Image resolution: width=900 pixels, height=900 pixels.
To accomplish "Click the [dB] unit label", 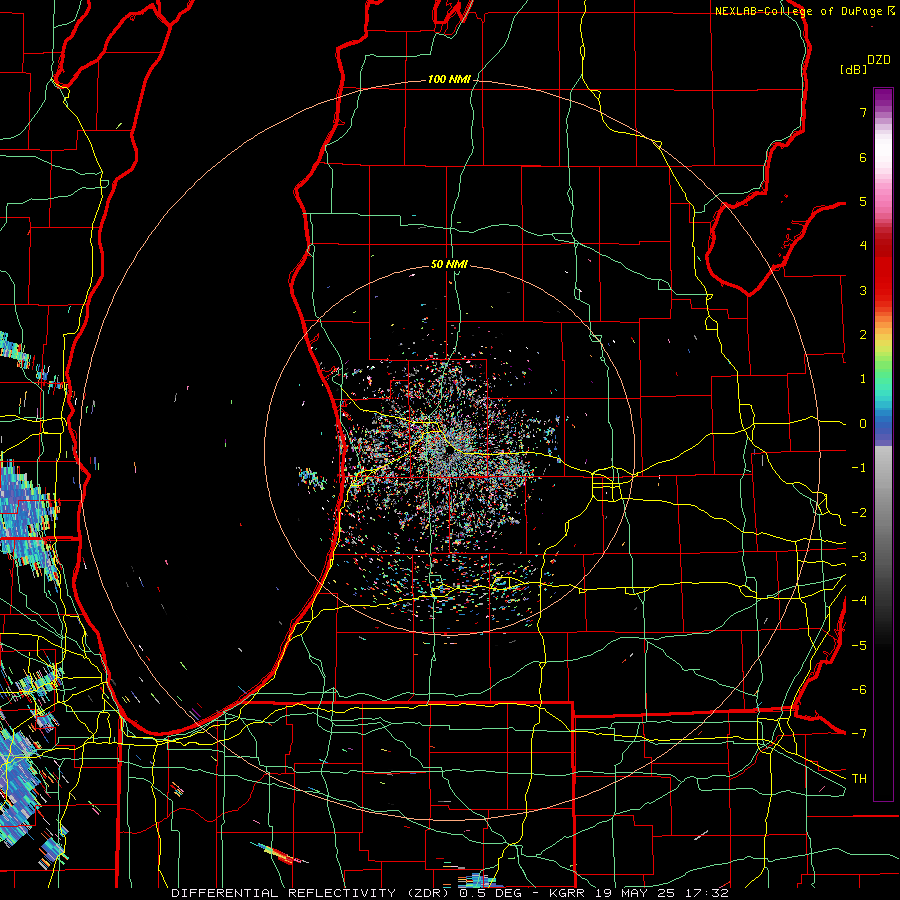I will point(853,69).
